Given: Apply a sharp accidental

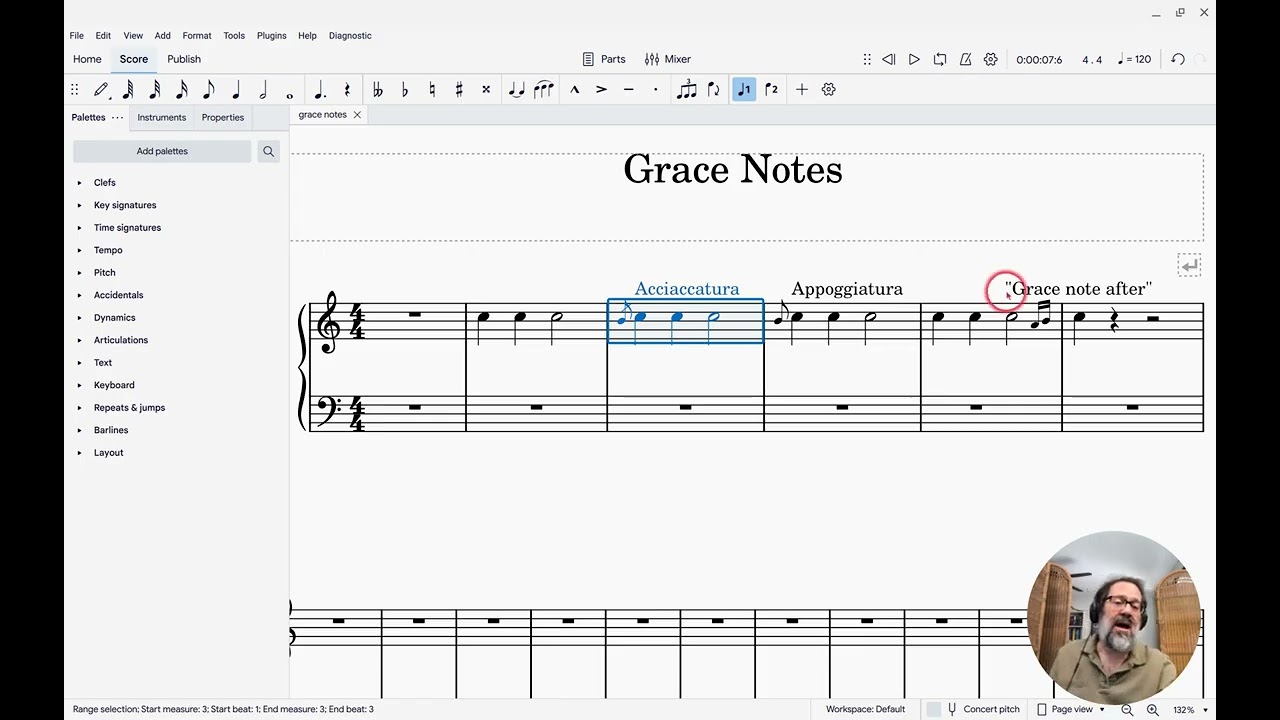Looking at the screenshot, I should [459, 90].
